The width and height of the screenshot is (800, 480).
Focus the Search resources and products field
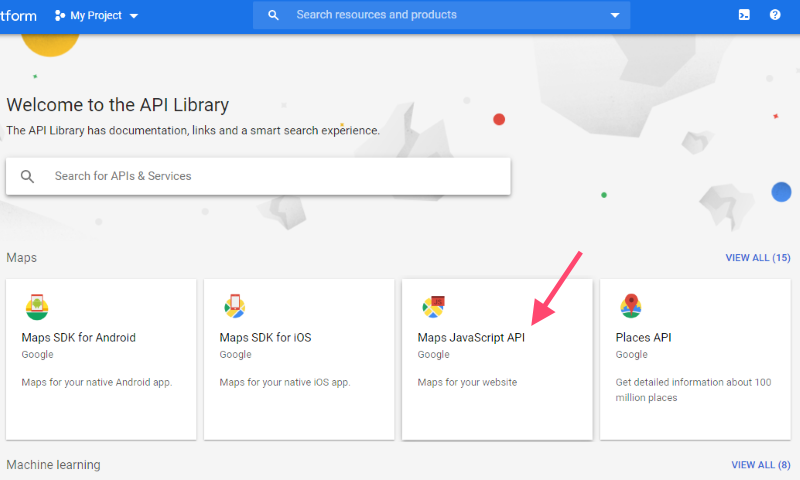[441, 15]
